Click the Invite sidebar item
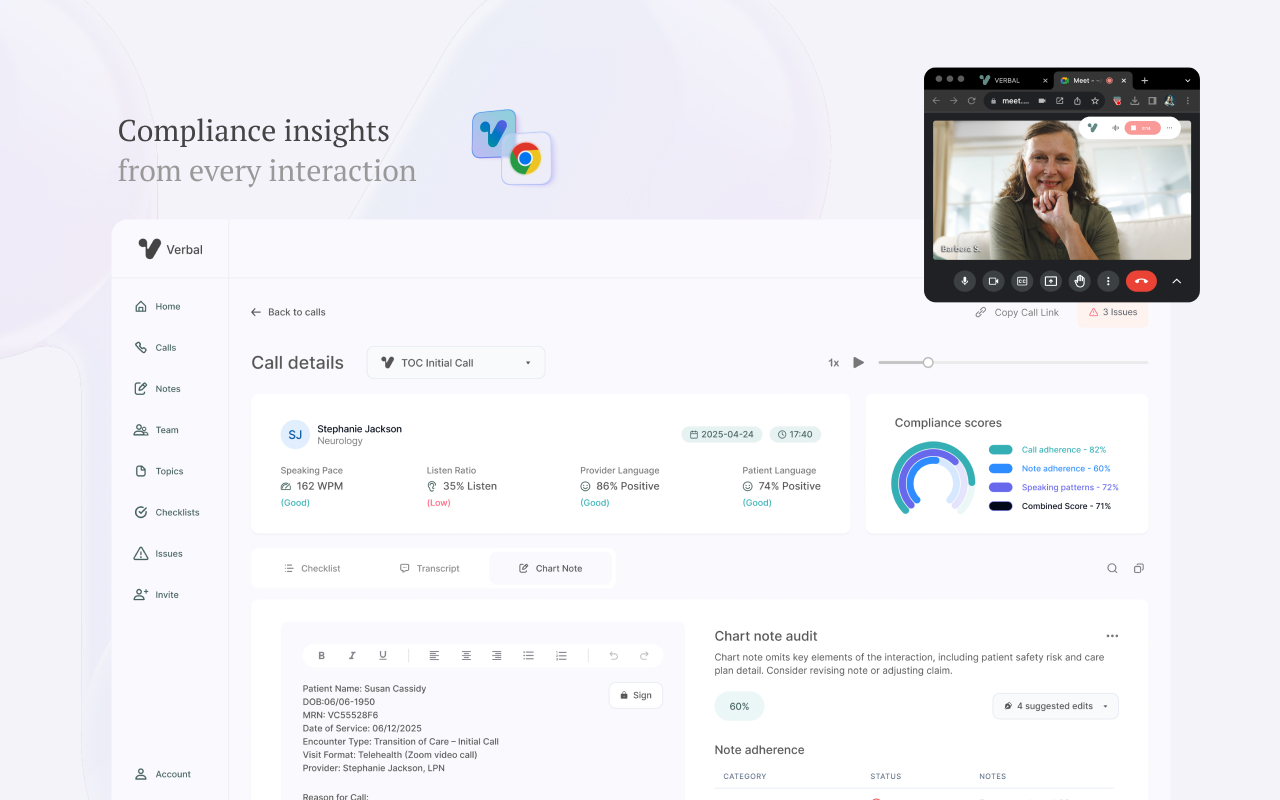Image resolution: width=1280 pixels, height=800 pixels. [x=156, y=594]
